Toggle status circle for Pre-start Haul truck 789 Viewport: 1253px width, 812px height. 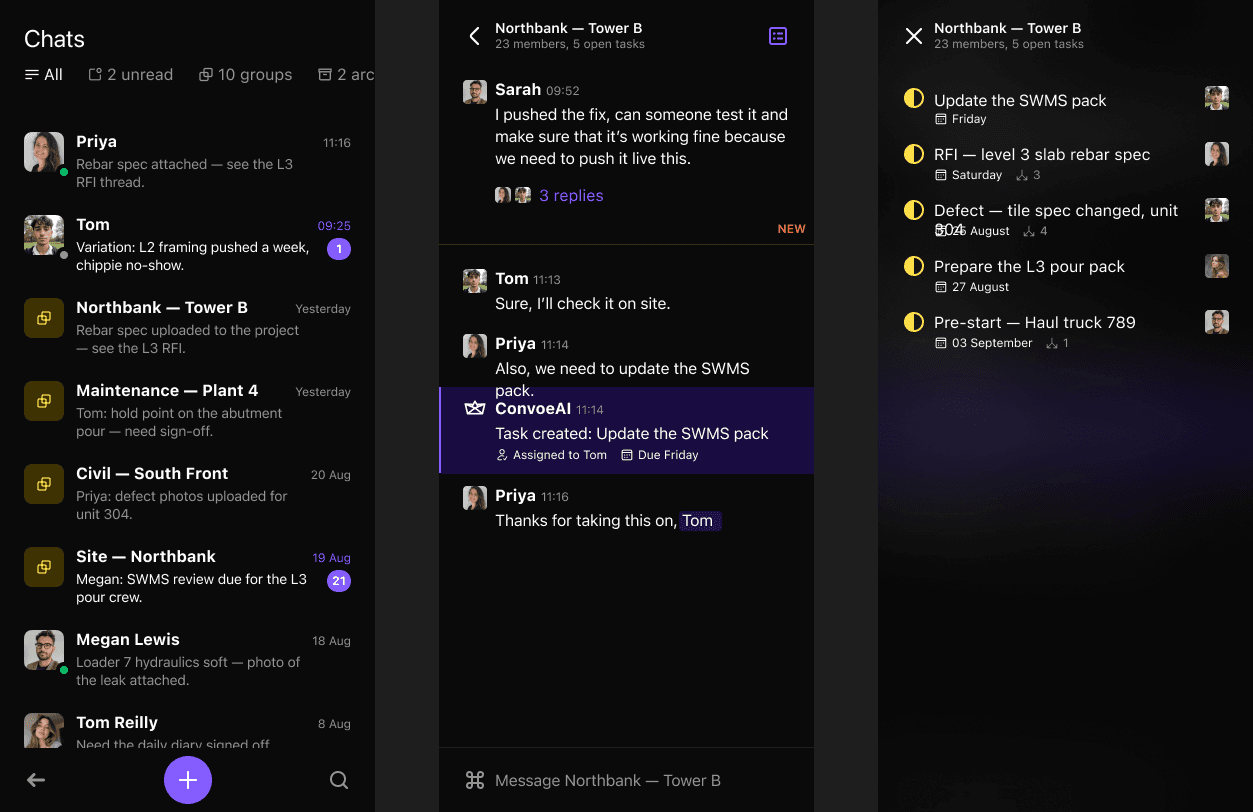tap(913, 322)
